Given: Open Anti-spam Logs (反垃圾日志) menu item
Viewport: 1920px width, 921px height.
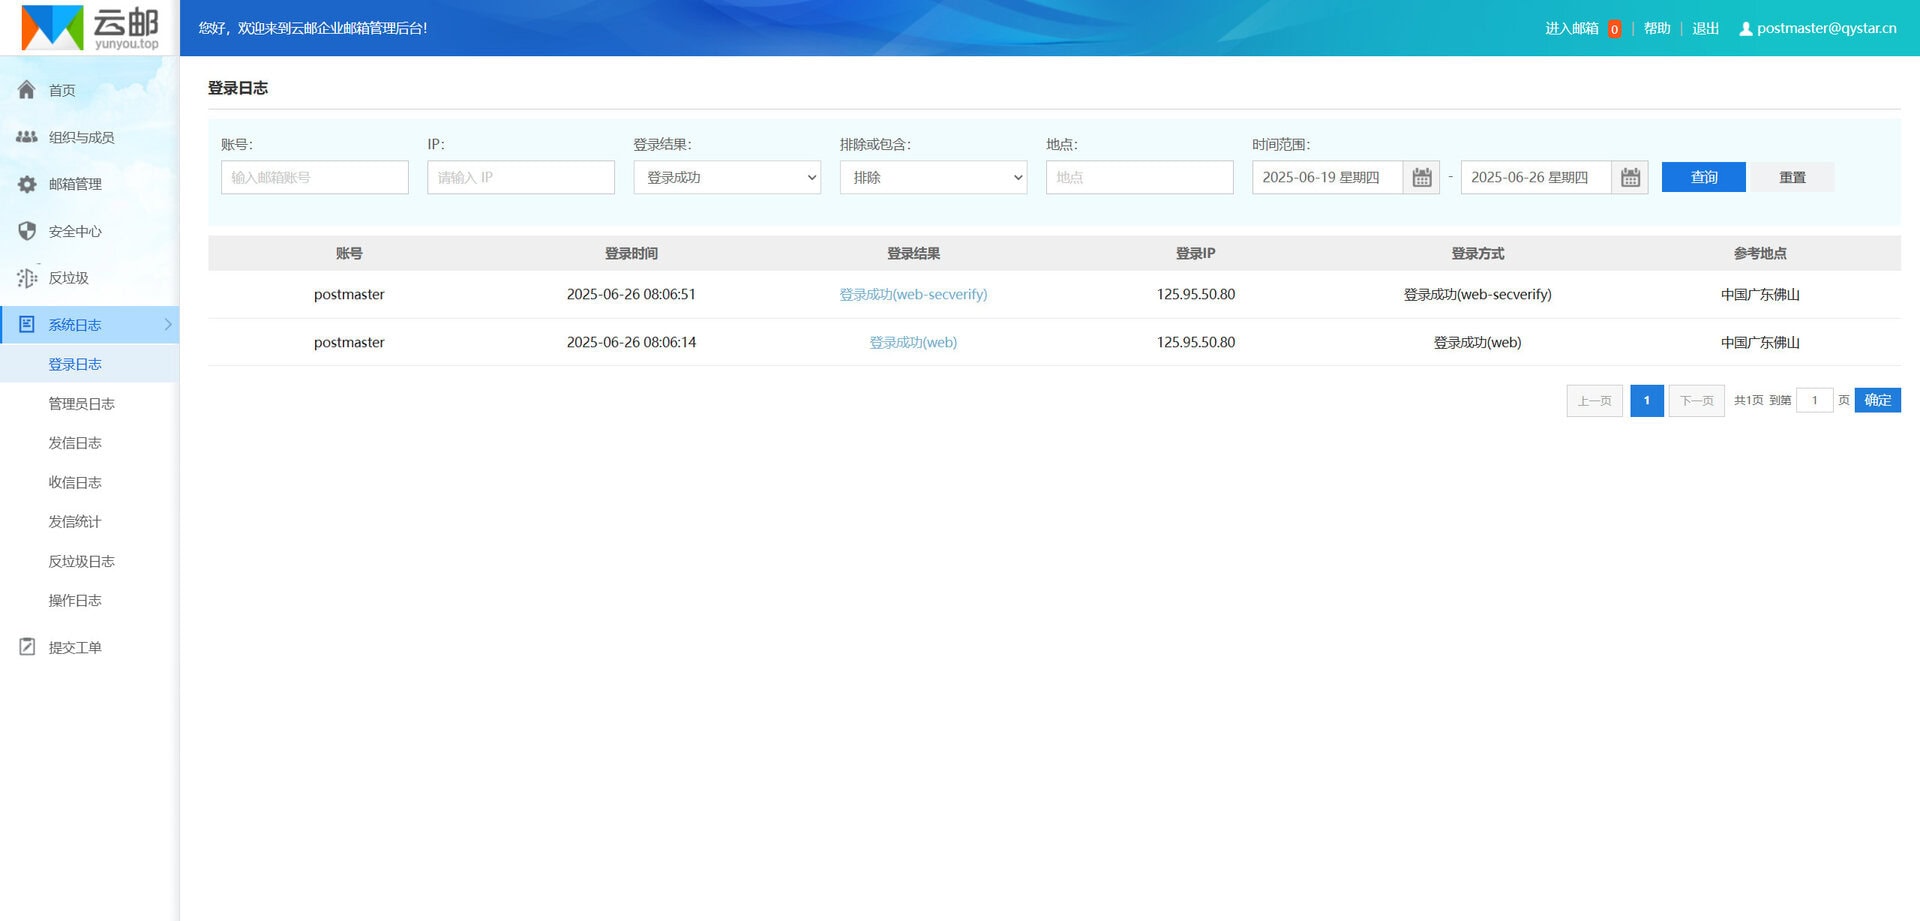Looking at the screenshot, I should tap(82, 562).
